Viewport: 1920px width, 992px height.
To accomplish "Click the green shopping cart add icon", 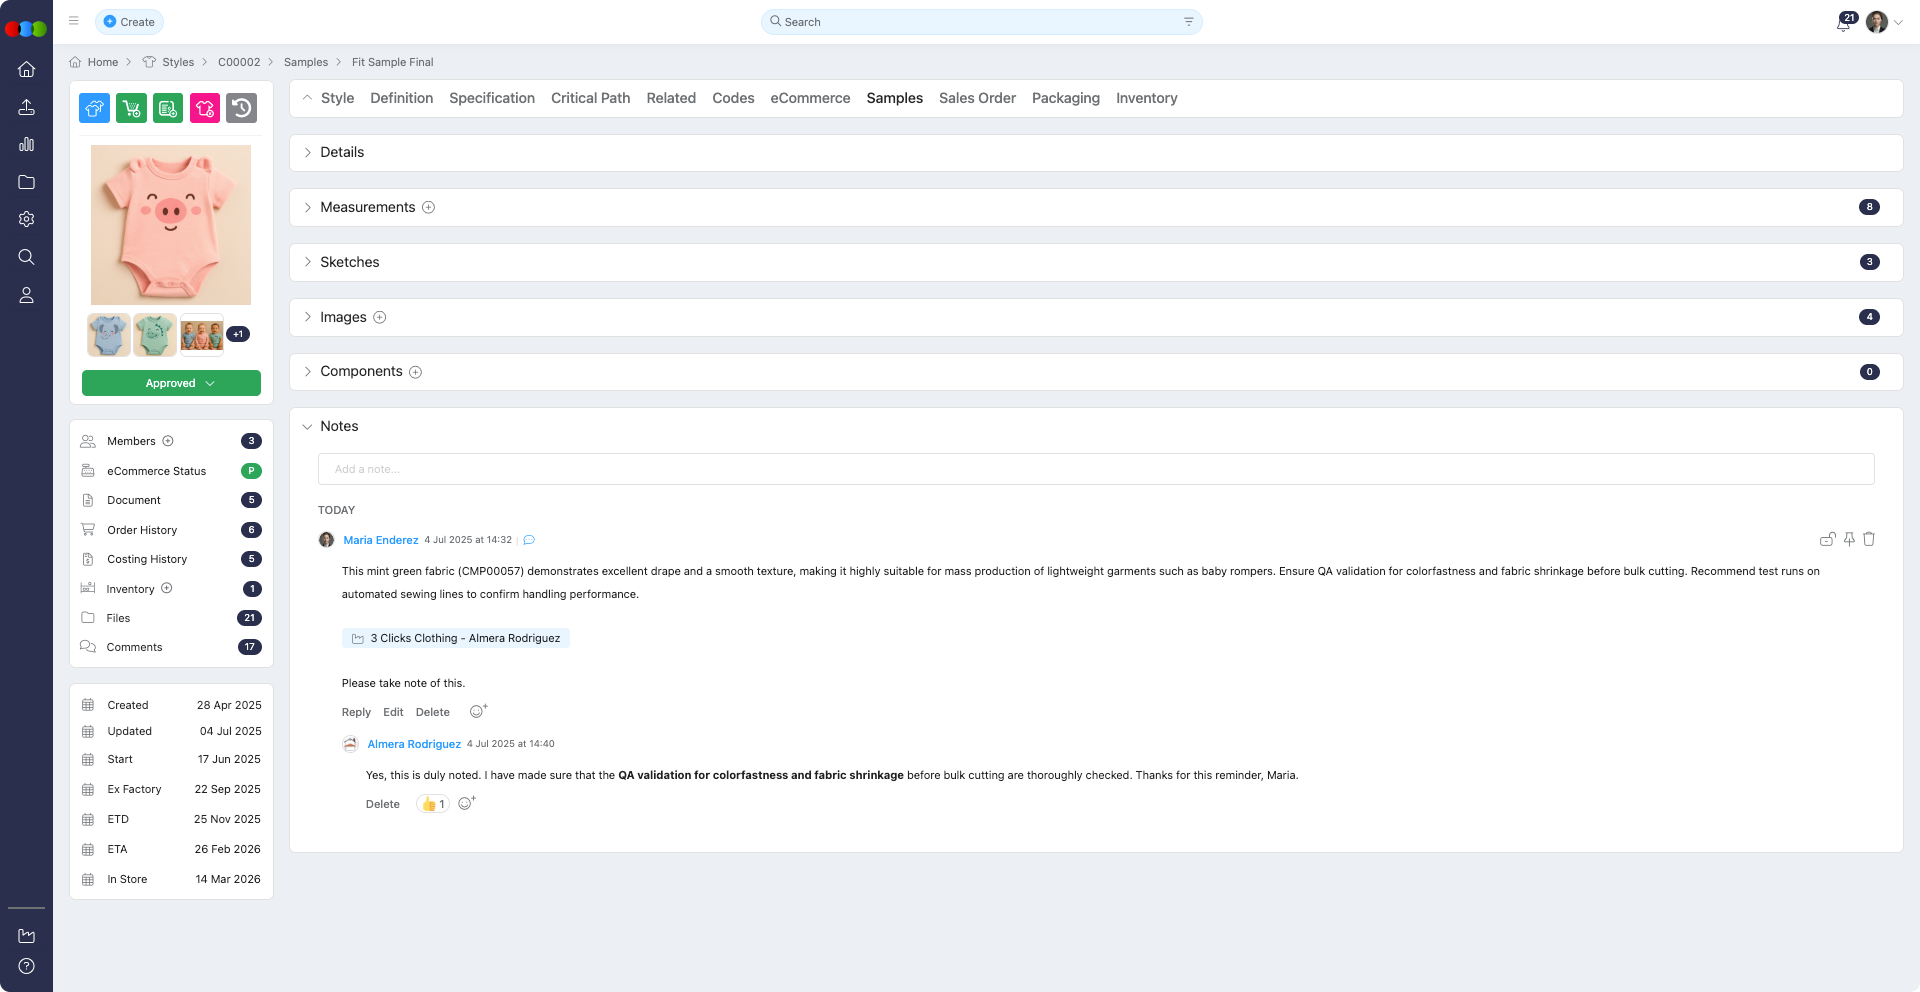I will click(131, 108).
